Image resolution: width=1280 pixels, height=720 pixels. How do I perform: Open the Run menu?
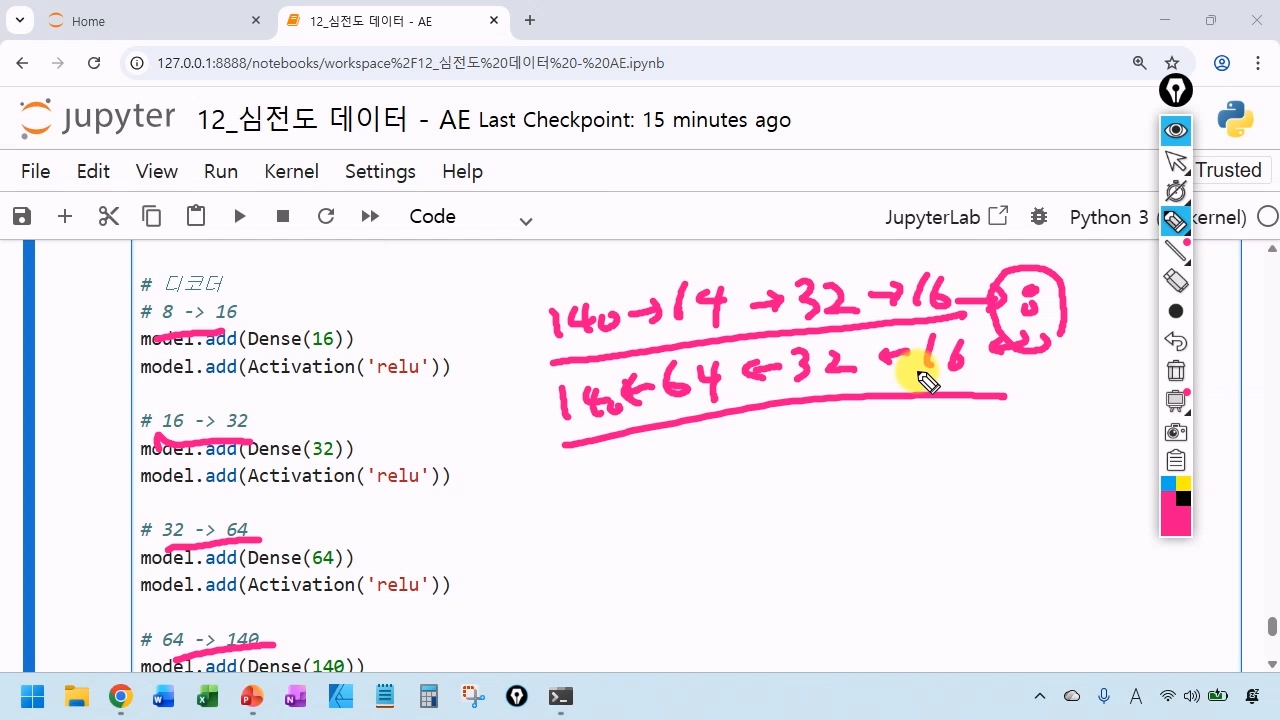click(221, 171)
